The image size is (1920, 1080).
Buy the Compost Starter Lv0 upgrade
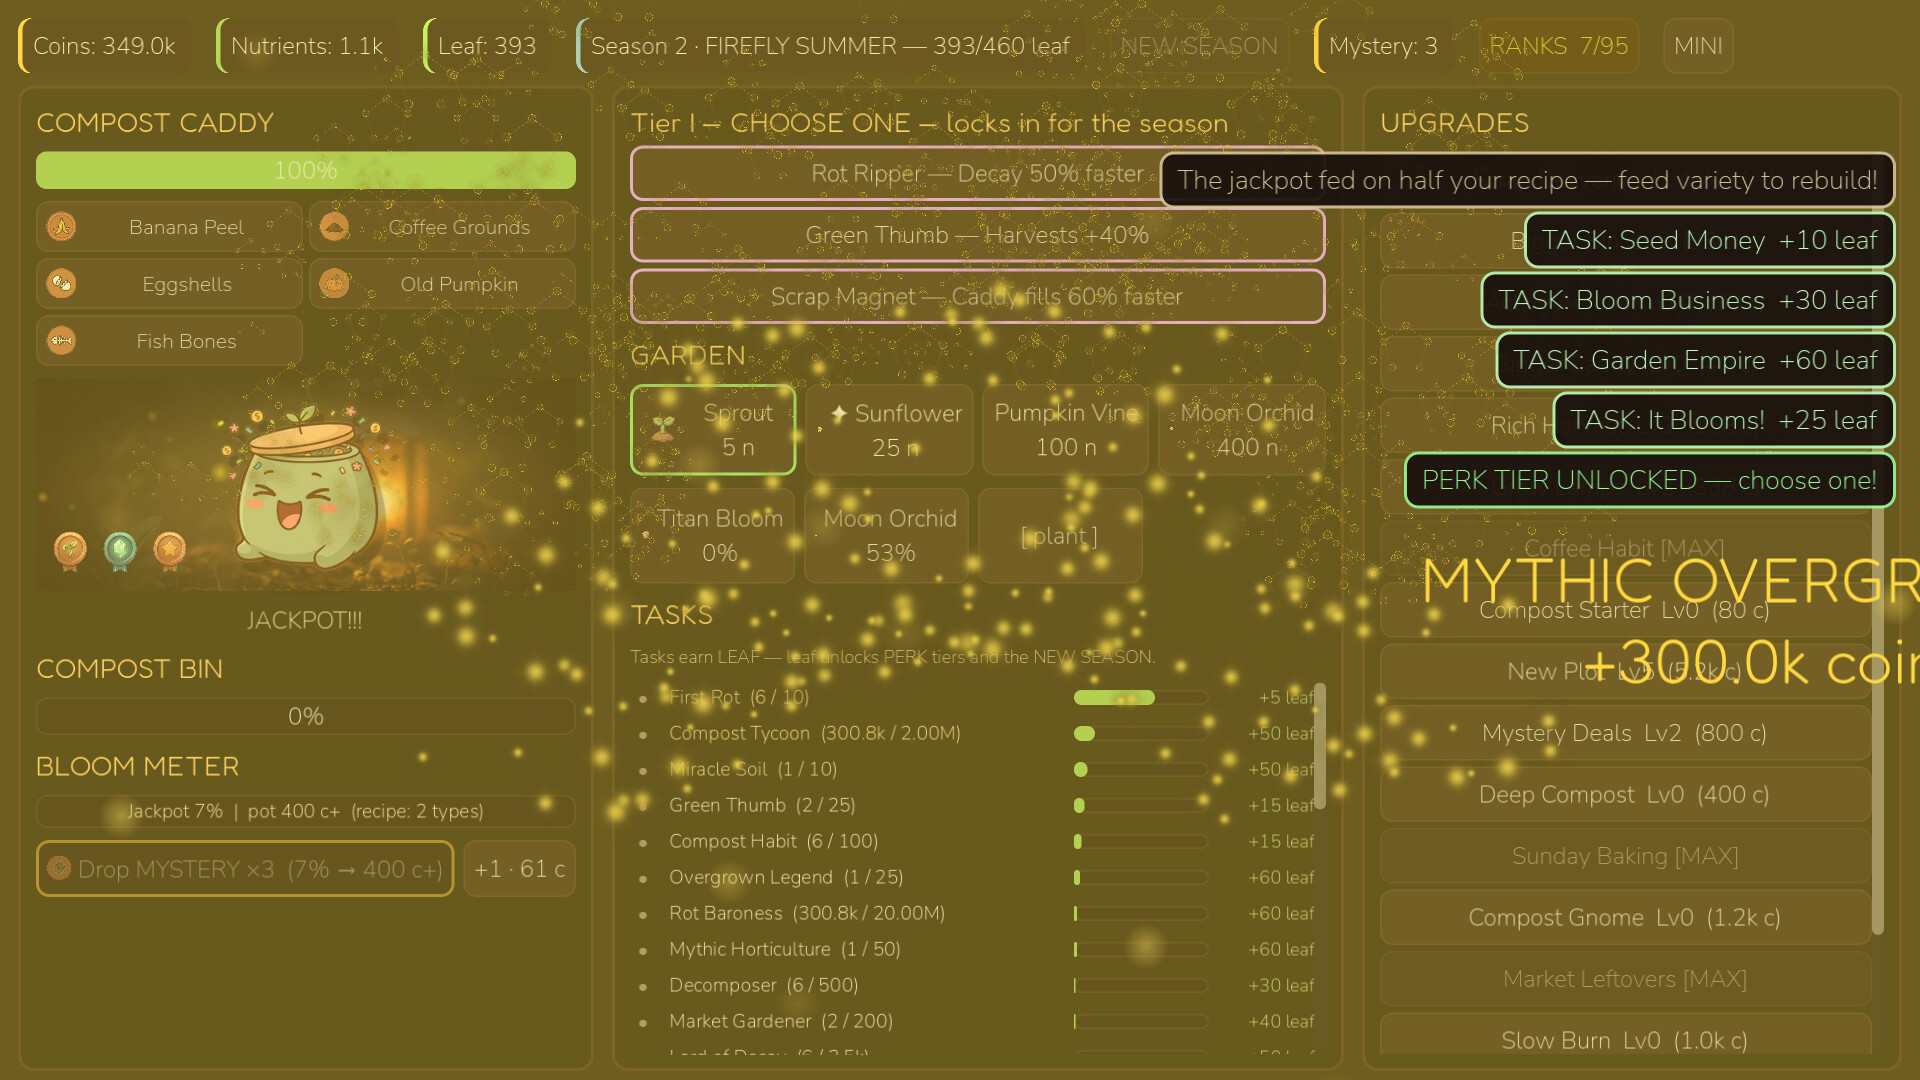(1625, 610)
